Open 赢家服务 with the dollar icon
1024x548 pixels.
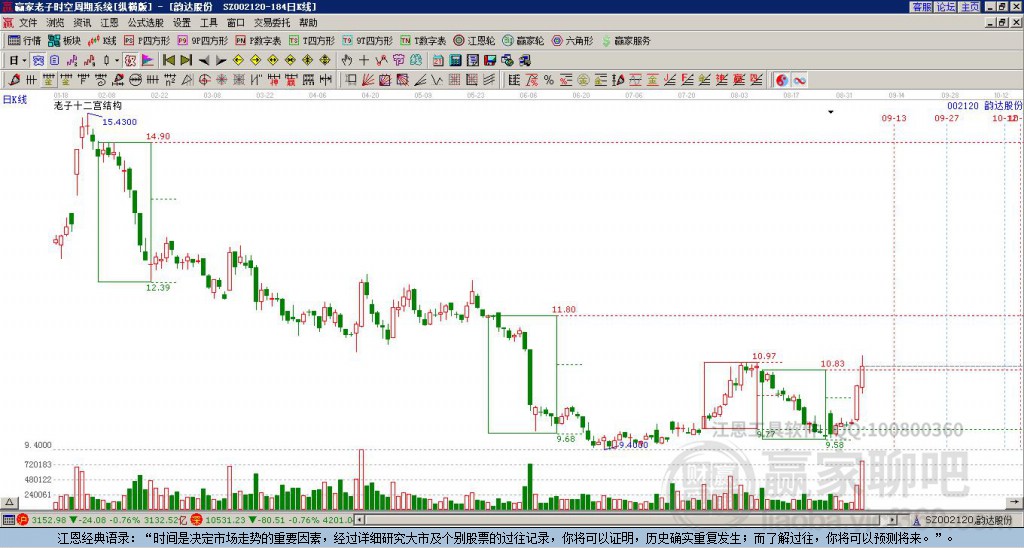626,40
